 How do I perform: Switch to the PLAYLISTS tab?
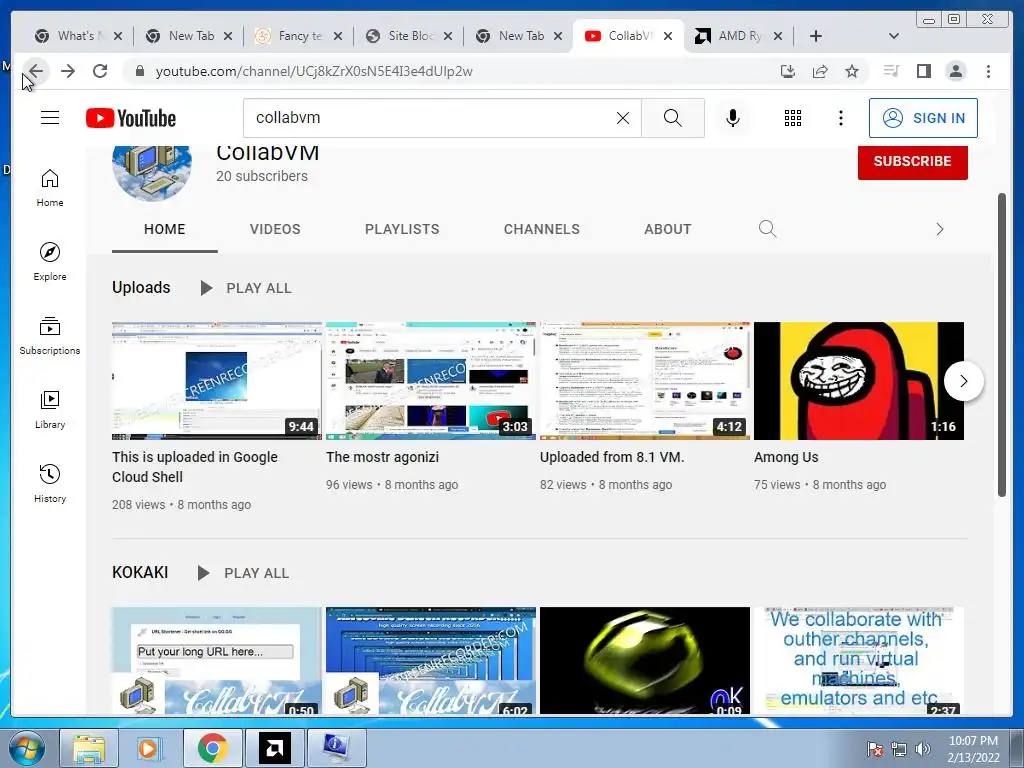402,229
